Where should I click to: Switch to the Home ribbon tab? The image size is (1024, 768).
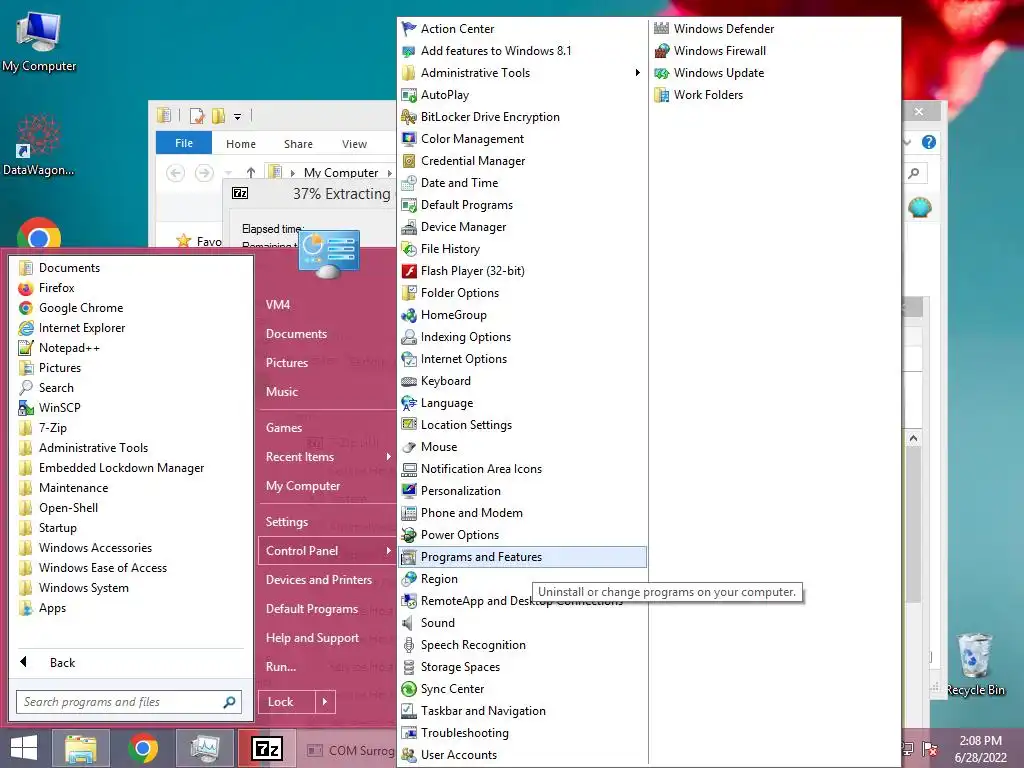click(x=241, y=144)
